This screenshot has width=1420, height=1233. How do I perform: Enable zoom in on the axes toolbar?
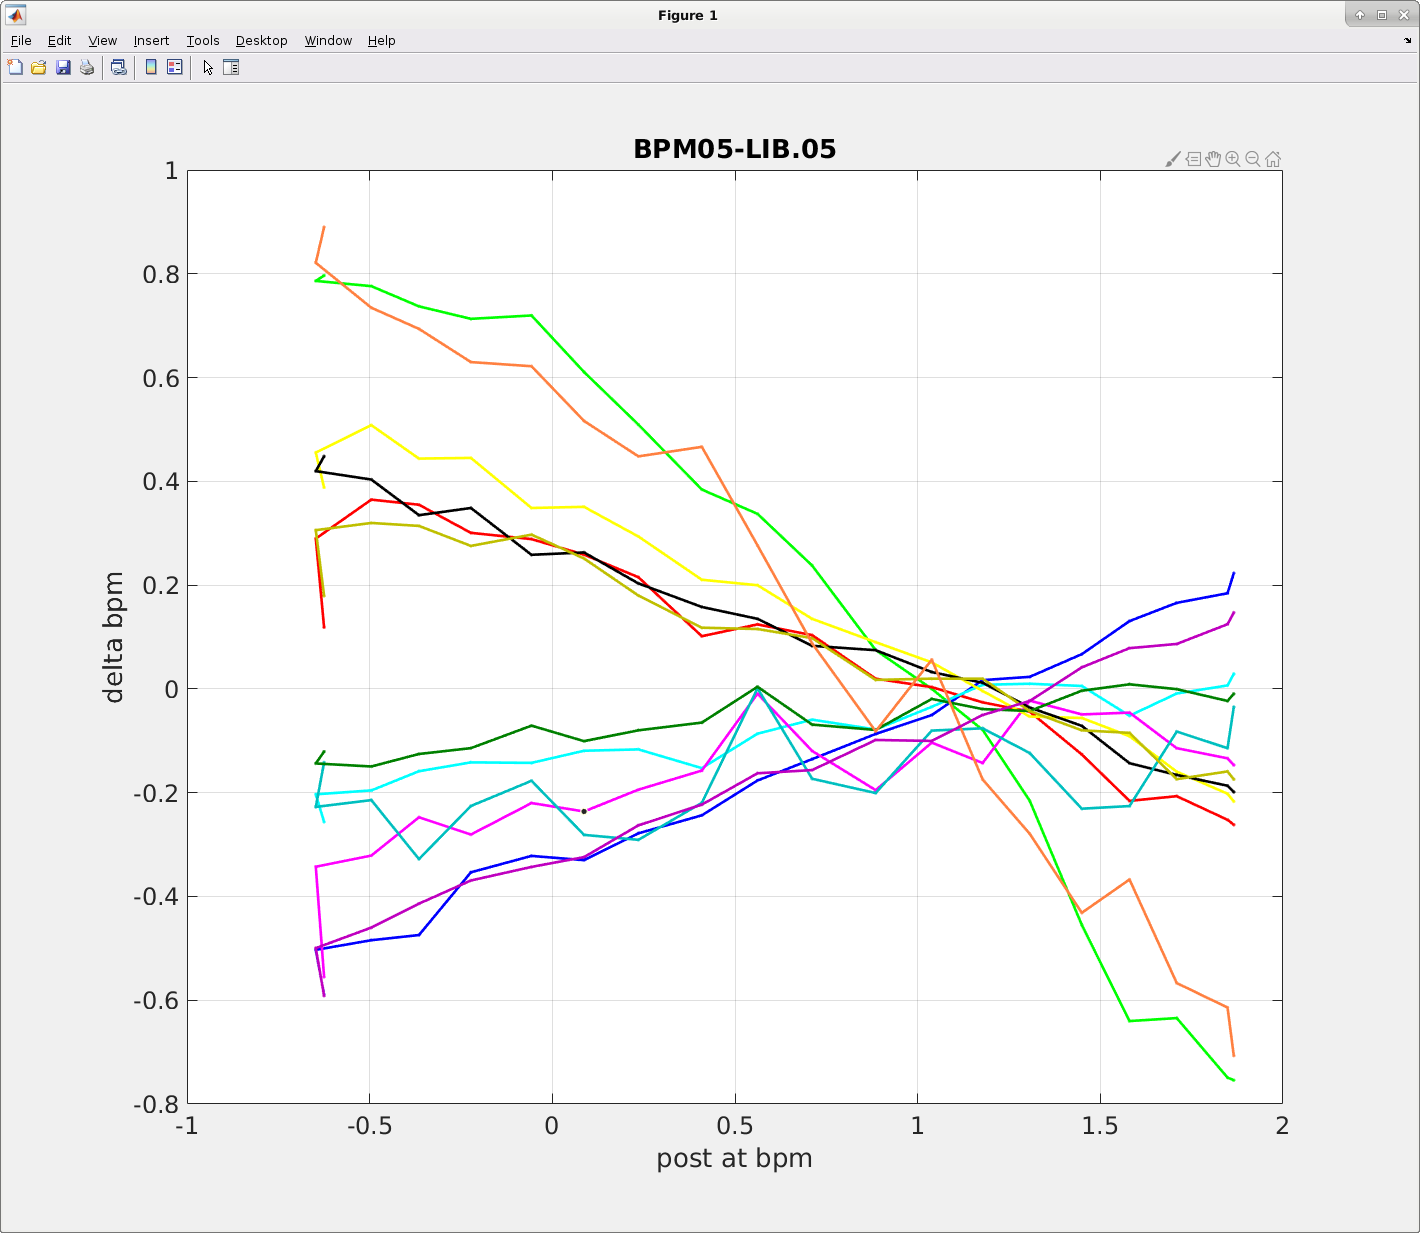coord(1233,159)
